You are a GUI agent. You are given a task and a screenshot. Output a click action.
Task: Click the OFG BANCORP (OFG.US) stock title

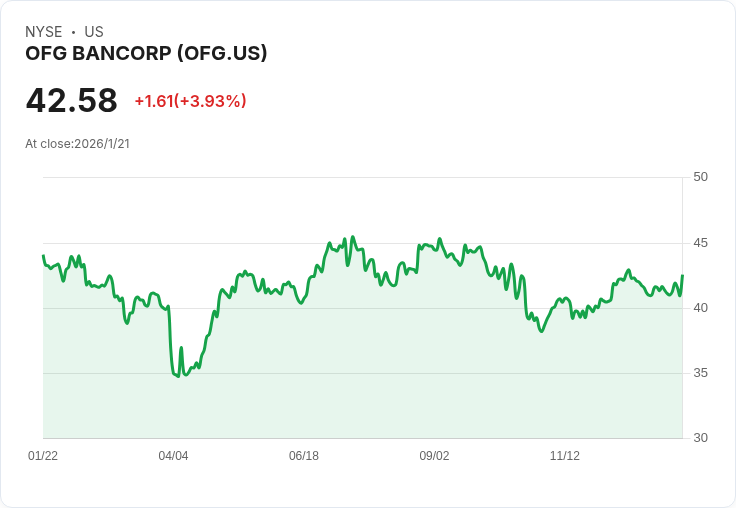(146, 54)
